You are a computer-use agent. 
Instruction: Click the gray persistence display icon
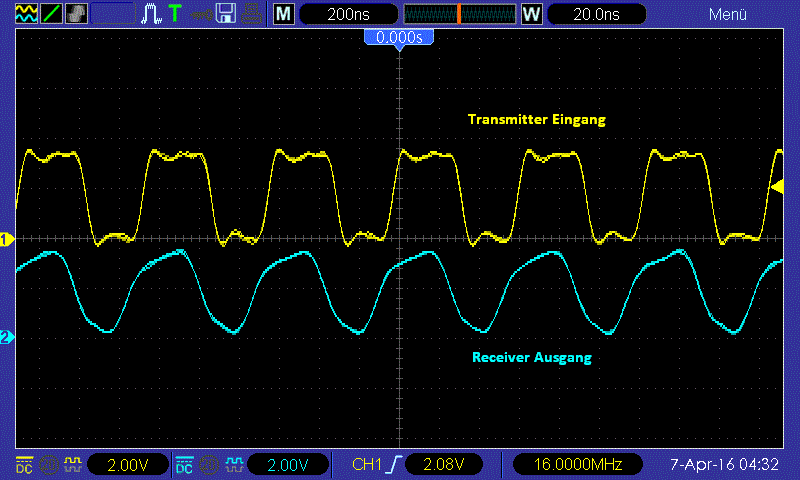pos(76,13)
